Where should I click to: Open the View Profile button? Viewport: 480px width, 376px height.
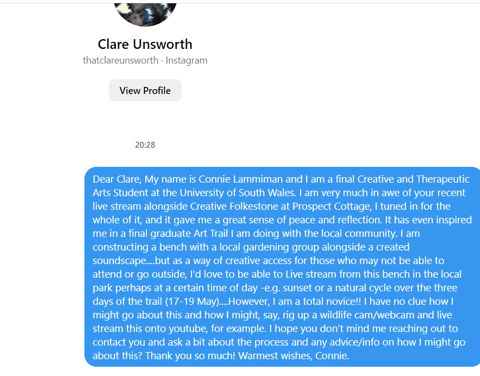click(x=145, y=90)
